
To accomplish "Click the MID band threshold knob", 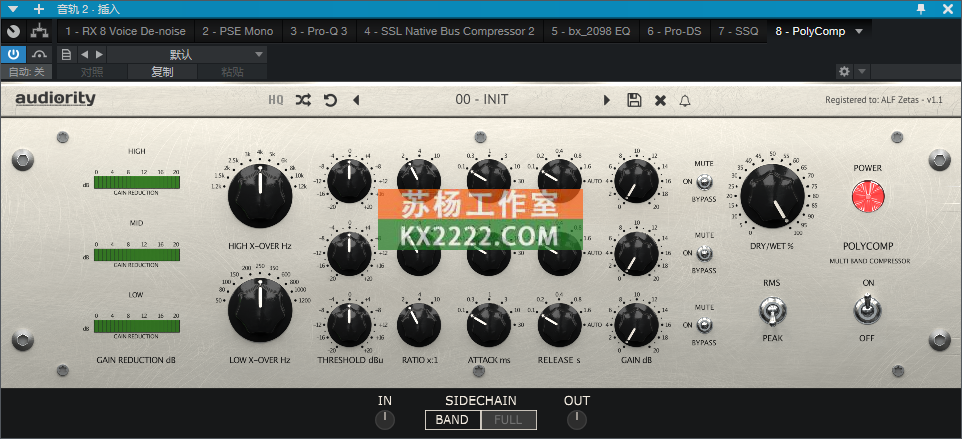I will [350, 253].
